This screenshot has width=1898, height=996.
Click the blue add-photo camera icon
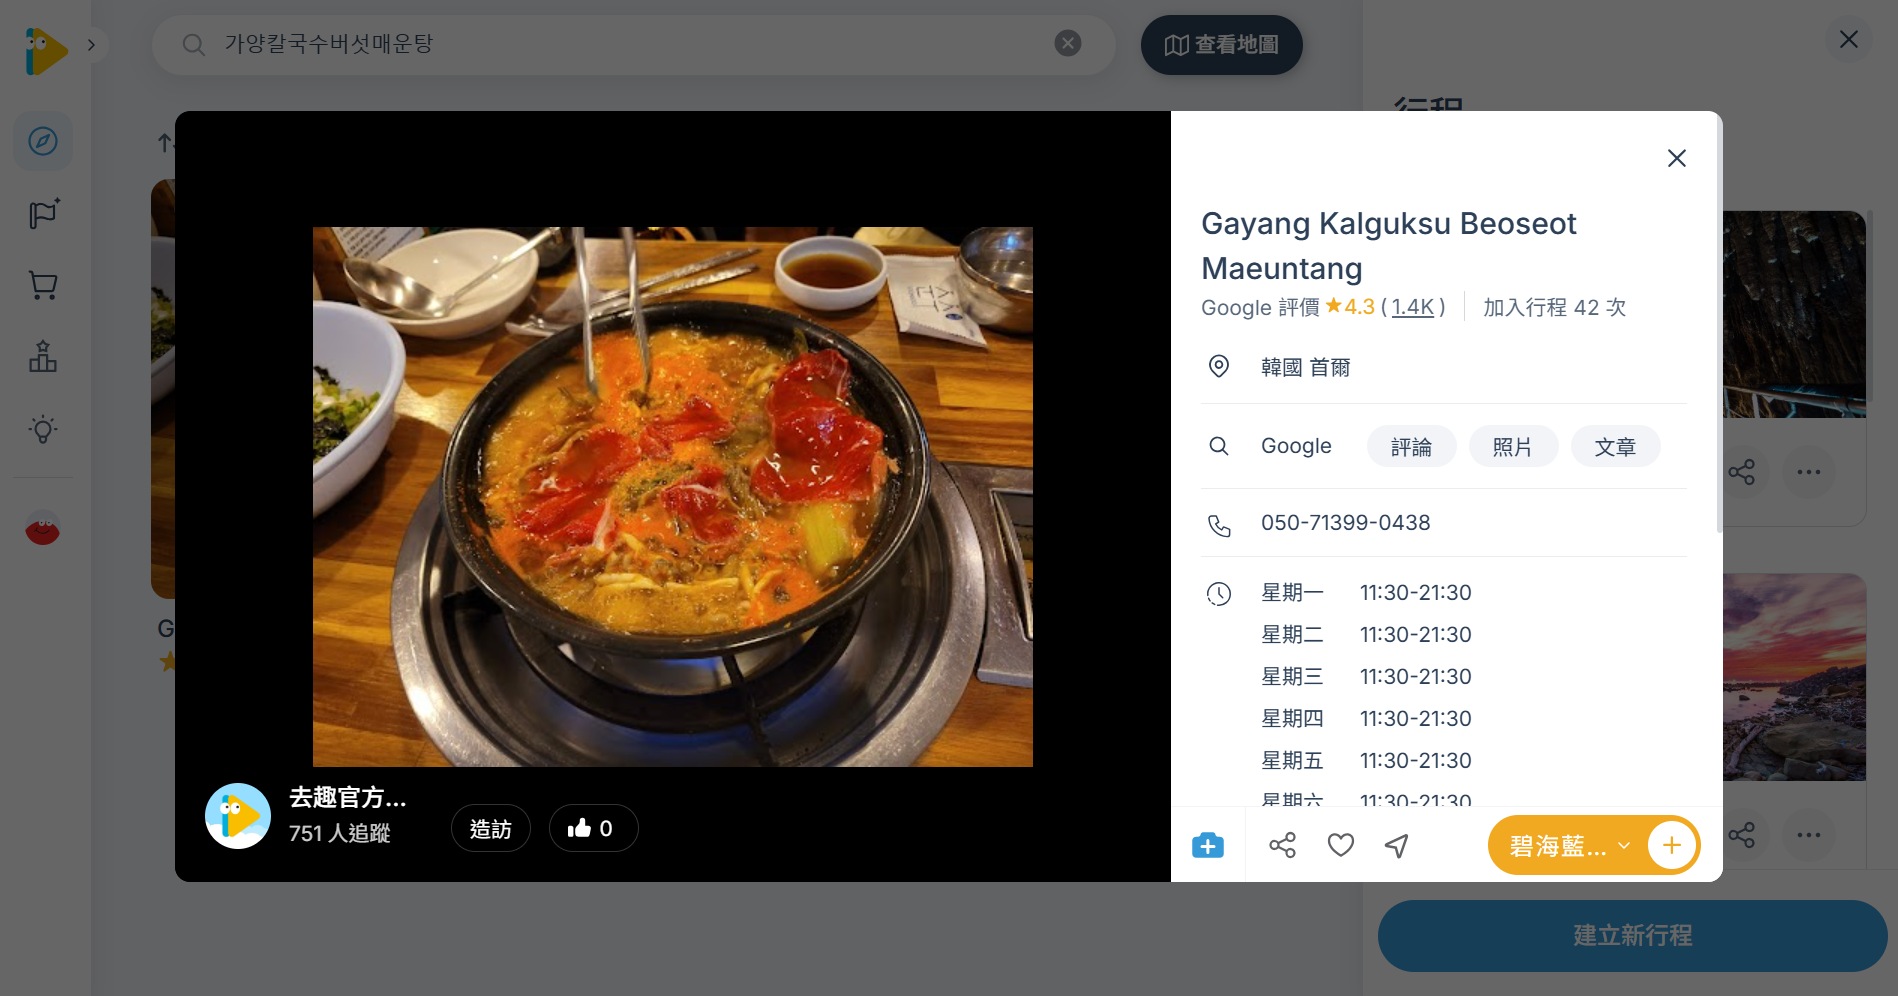[1208, 845]
